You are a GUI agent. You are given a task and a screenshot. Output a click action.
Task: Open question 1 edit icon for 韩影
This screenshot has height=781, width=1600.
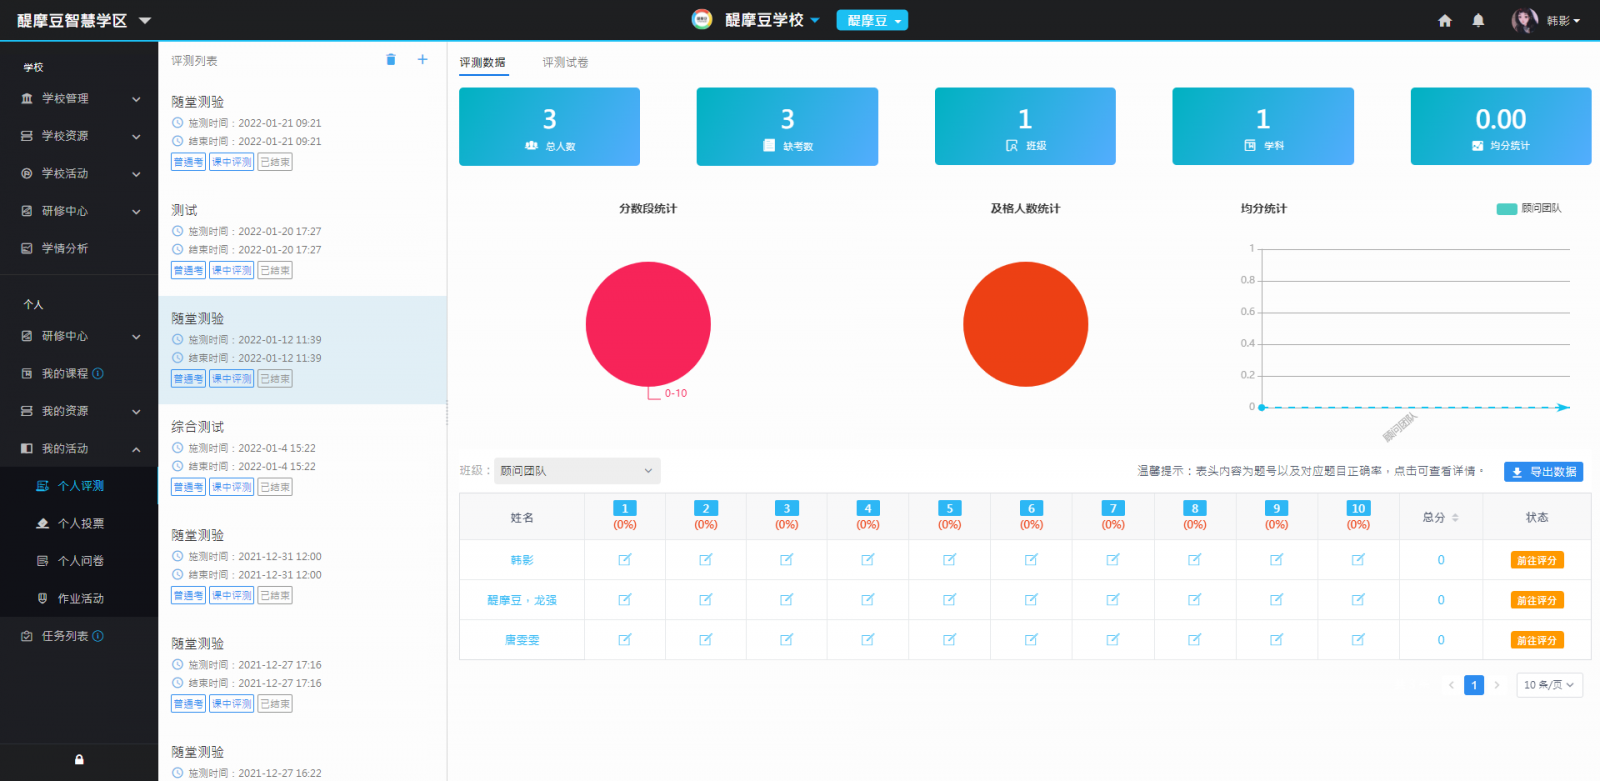(625, 560)
